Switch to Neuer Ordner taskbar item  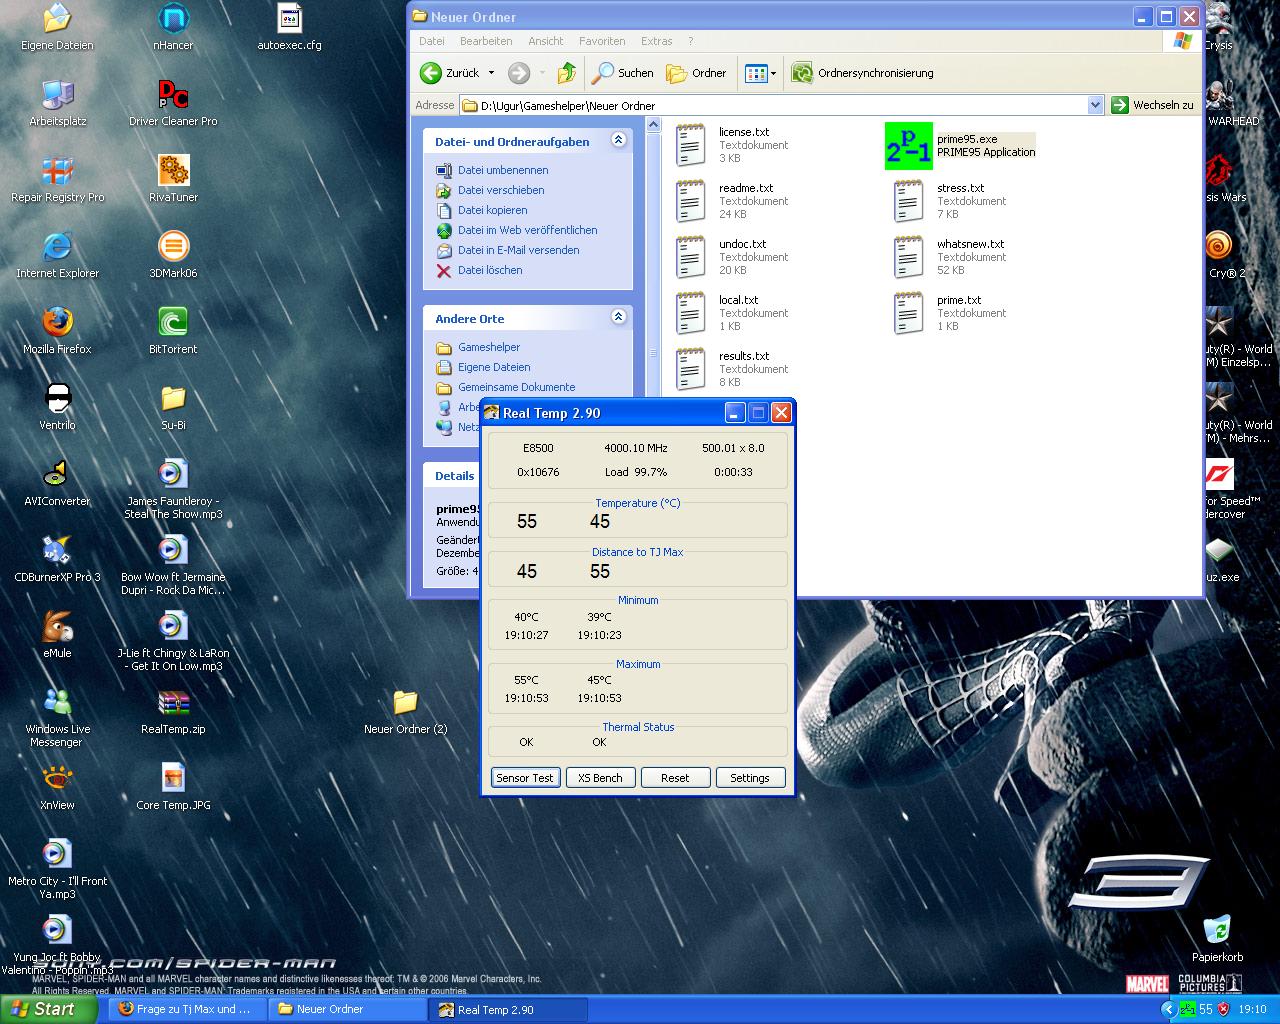[346, 1010]
